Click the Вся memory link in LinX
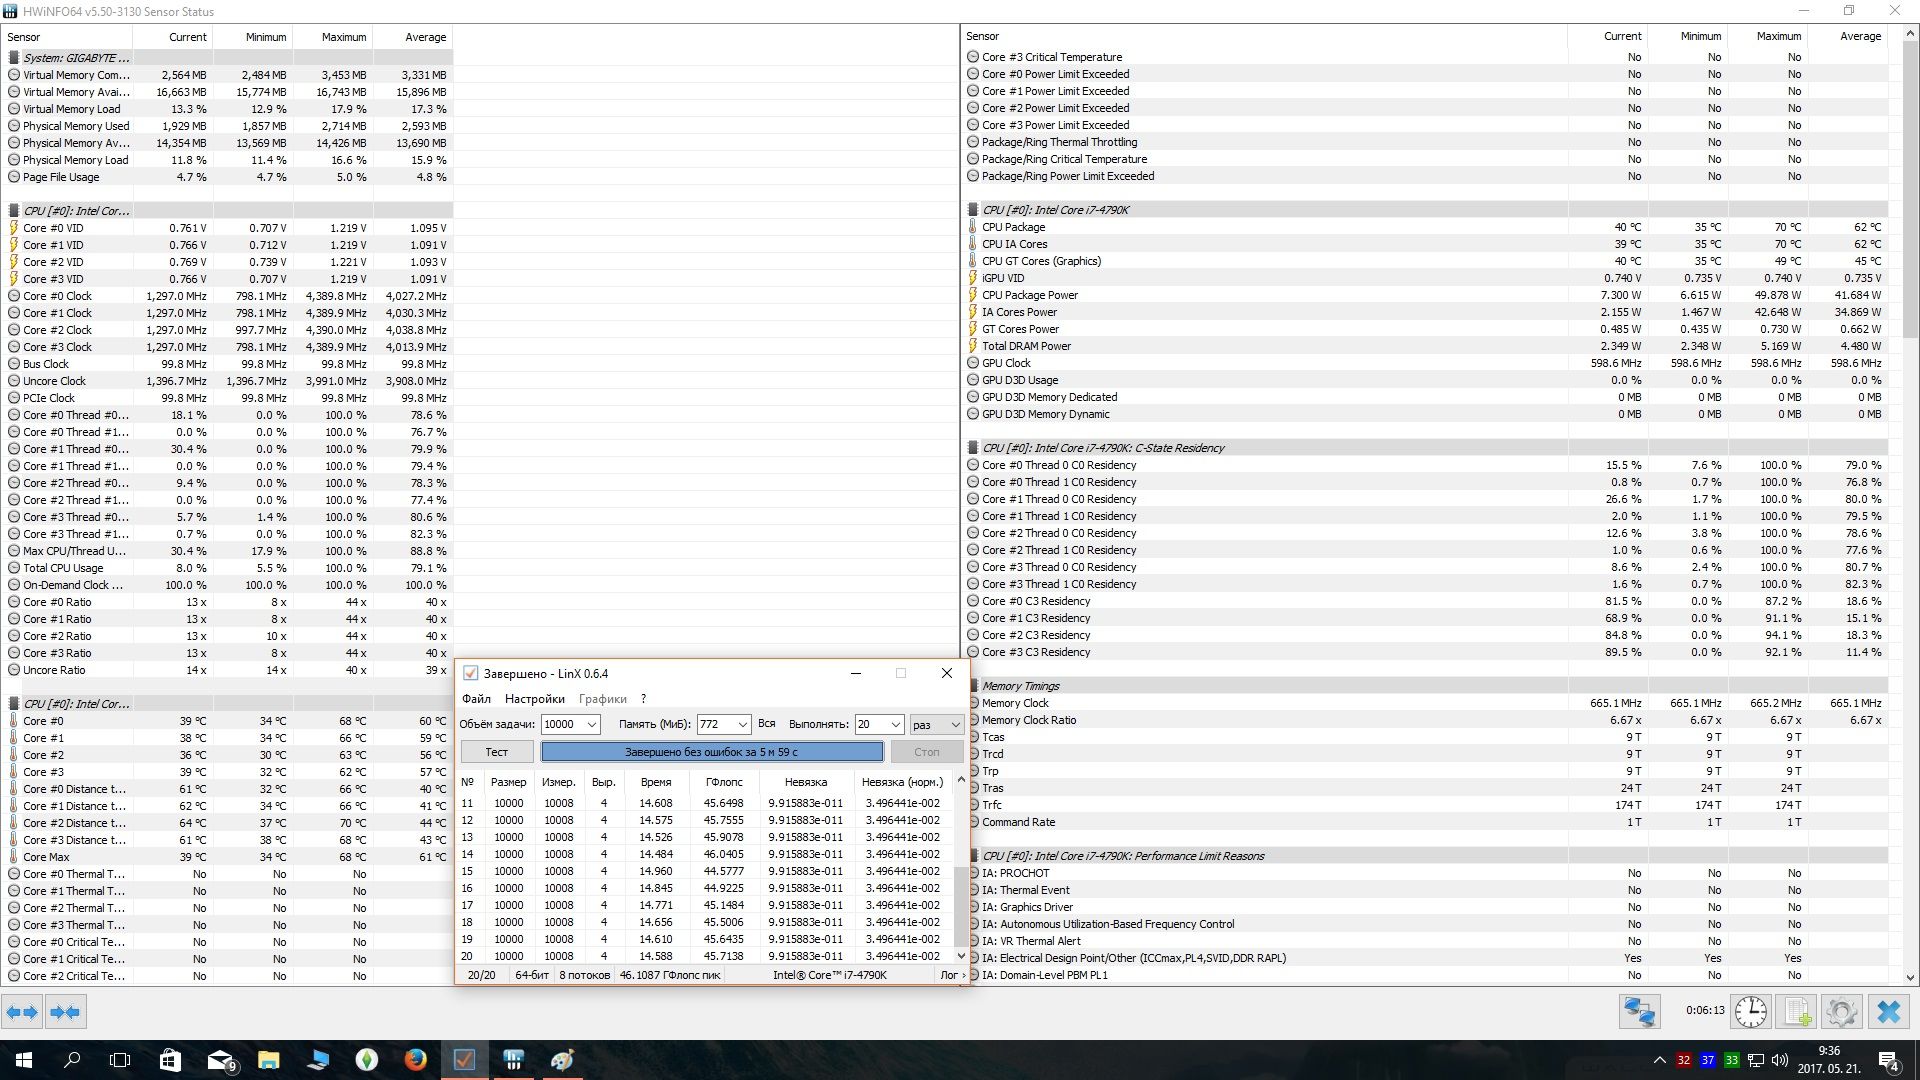This screenshot has width=1920, height=1080. 767,724
